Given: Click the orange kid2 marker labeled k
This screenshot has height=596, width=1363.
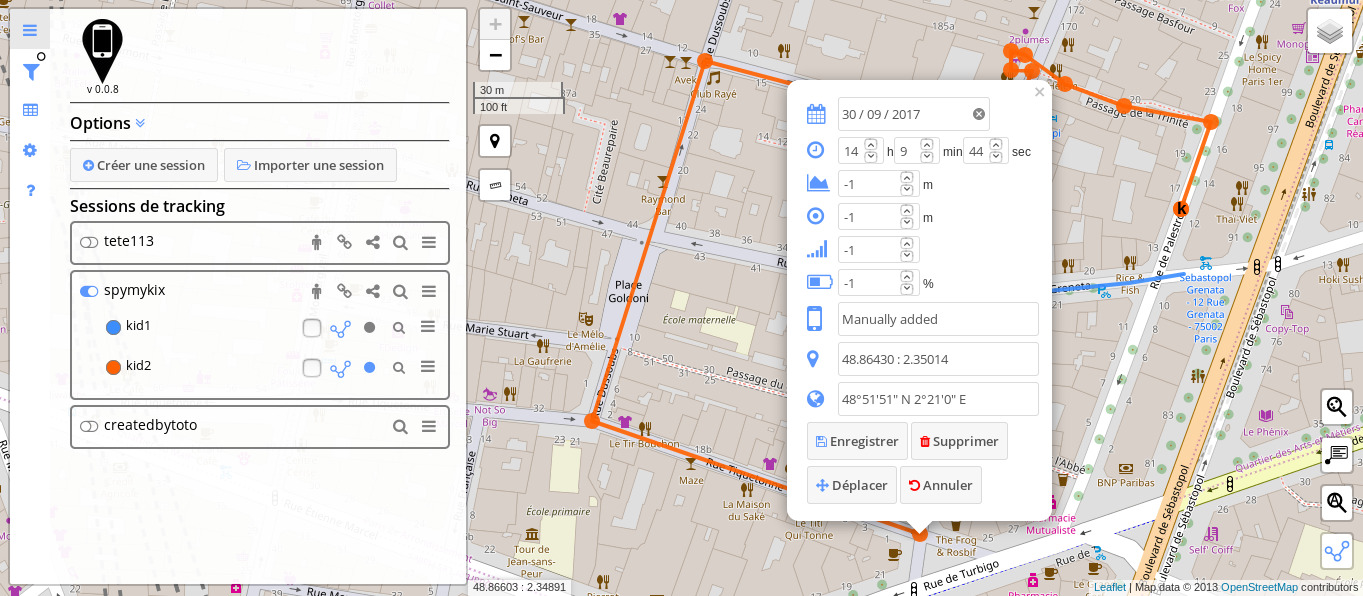Looking at the screenshot, I should [1181, 208].
